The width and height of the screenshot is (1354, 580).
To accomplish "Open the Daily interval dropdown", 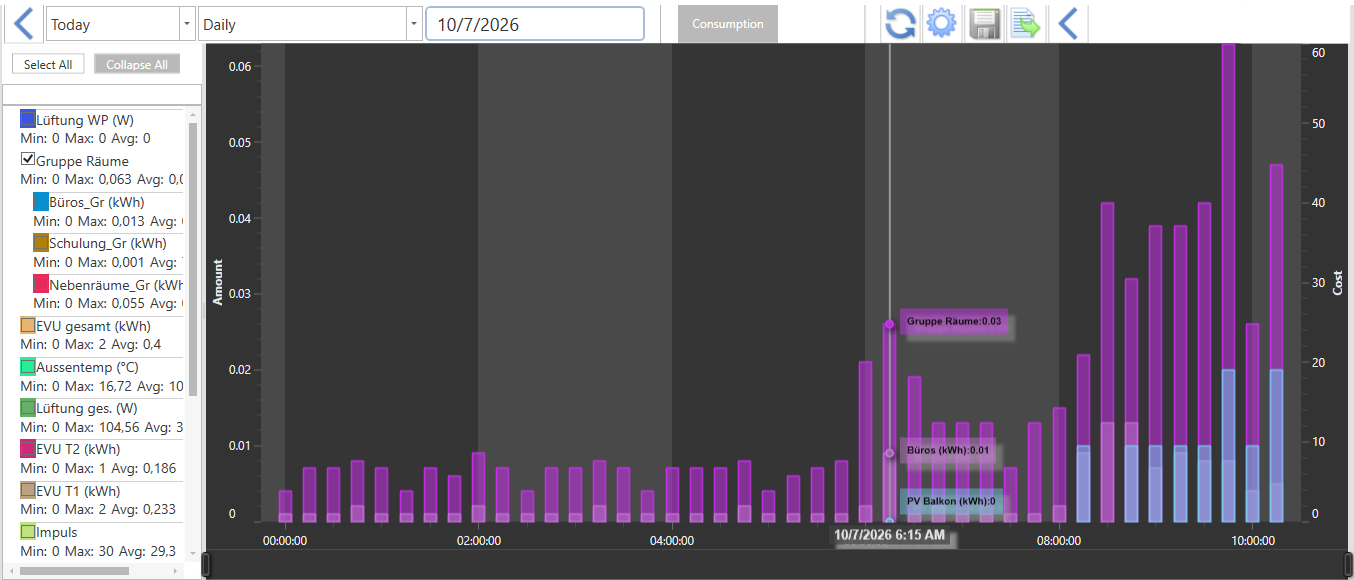I will point(310,25).
